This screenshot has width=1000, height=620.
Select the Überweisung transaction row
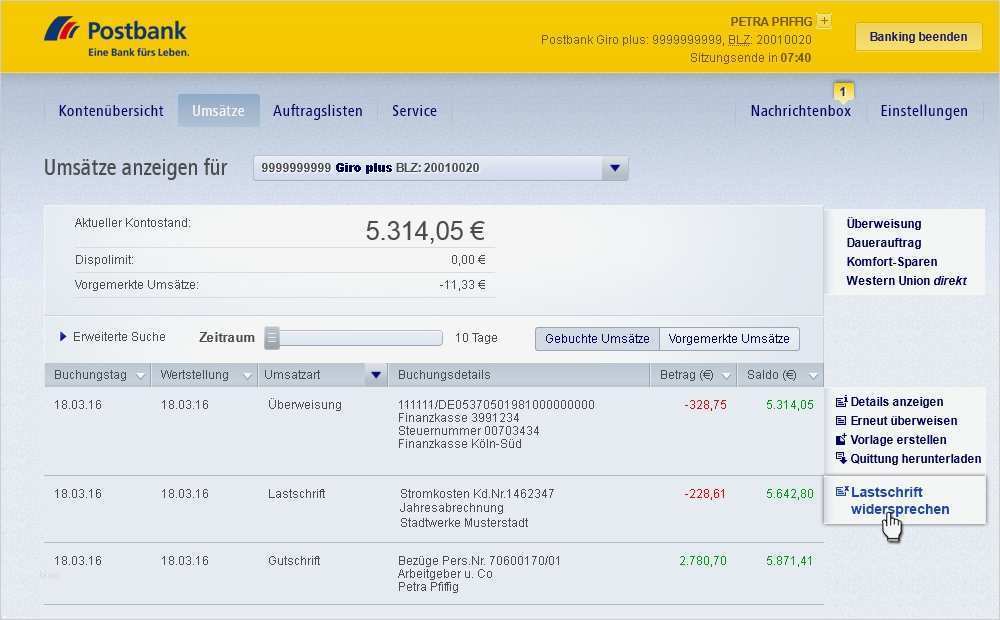pos(434,431)
